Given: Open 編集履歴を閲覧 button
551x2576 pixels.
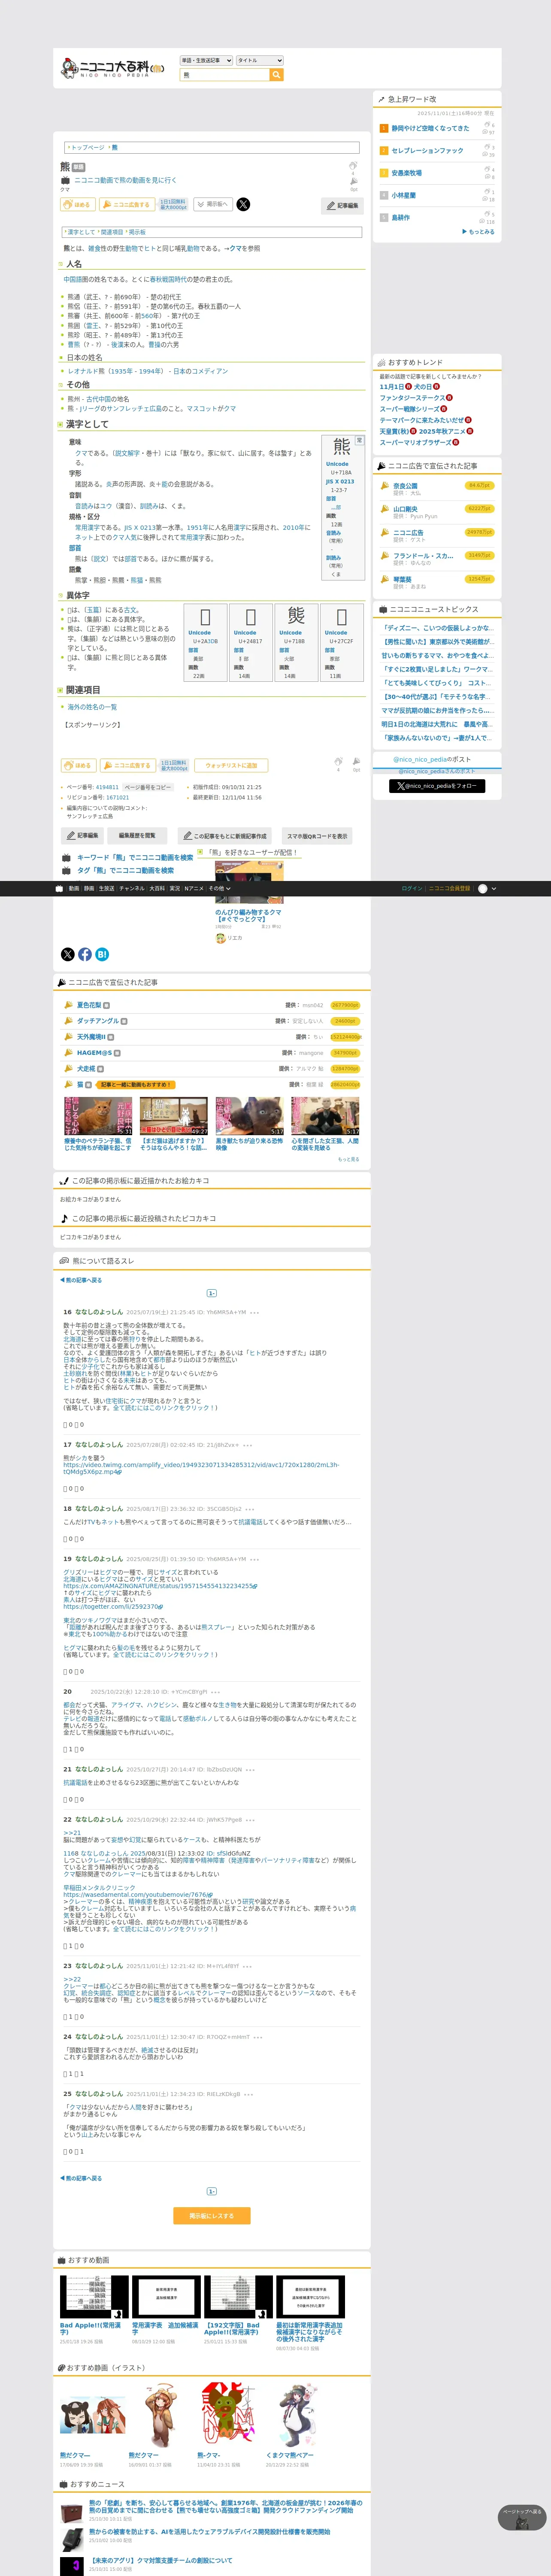Looking at the screenshot, I should pos(137,835).
